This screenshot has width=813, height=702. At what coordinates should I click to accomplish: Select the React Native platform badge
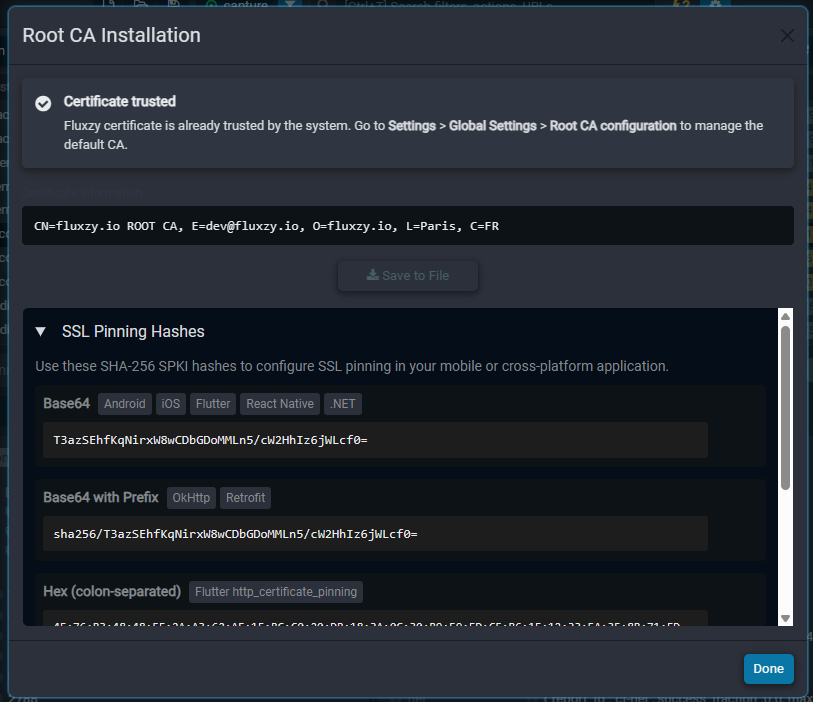(279, 404)
